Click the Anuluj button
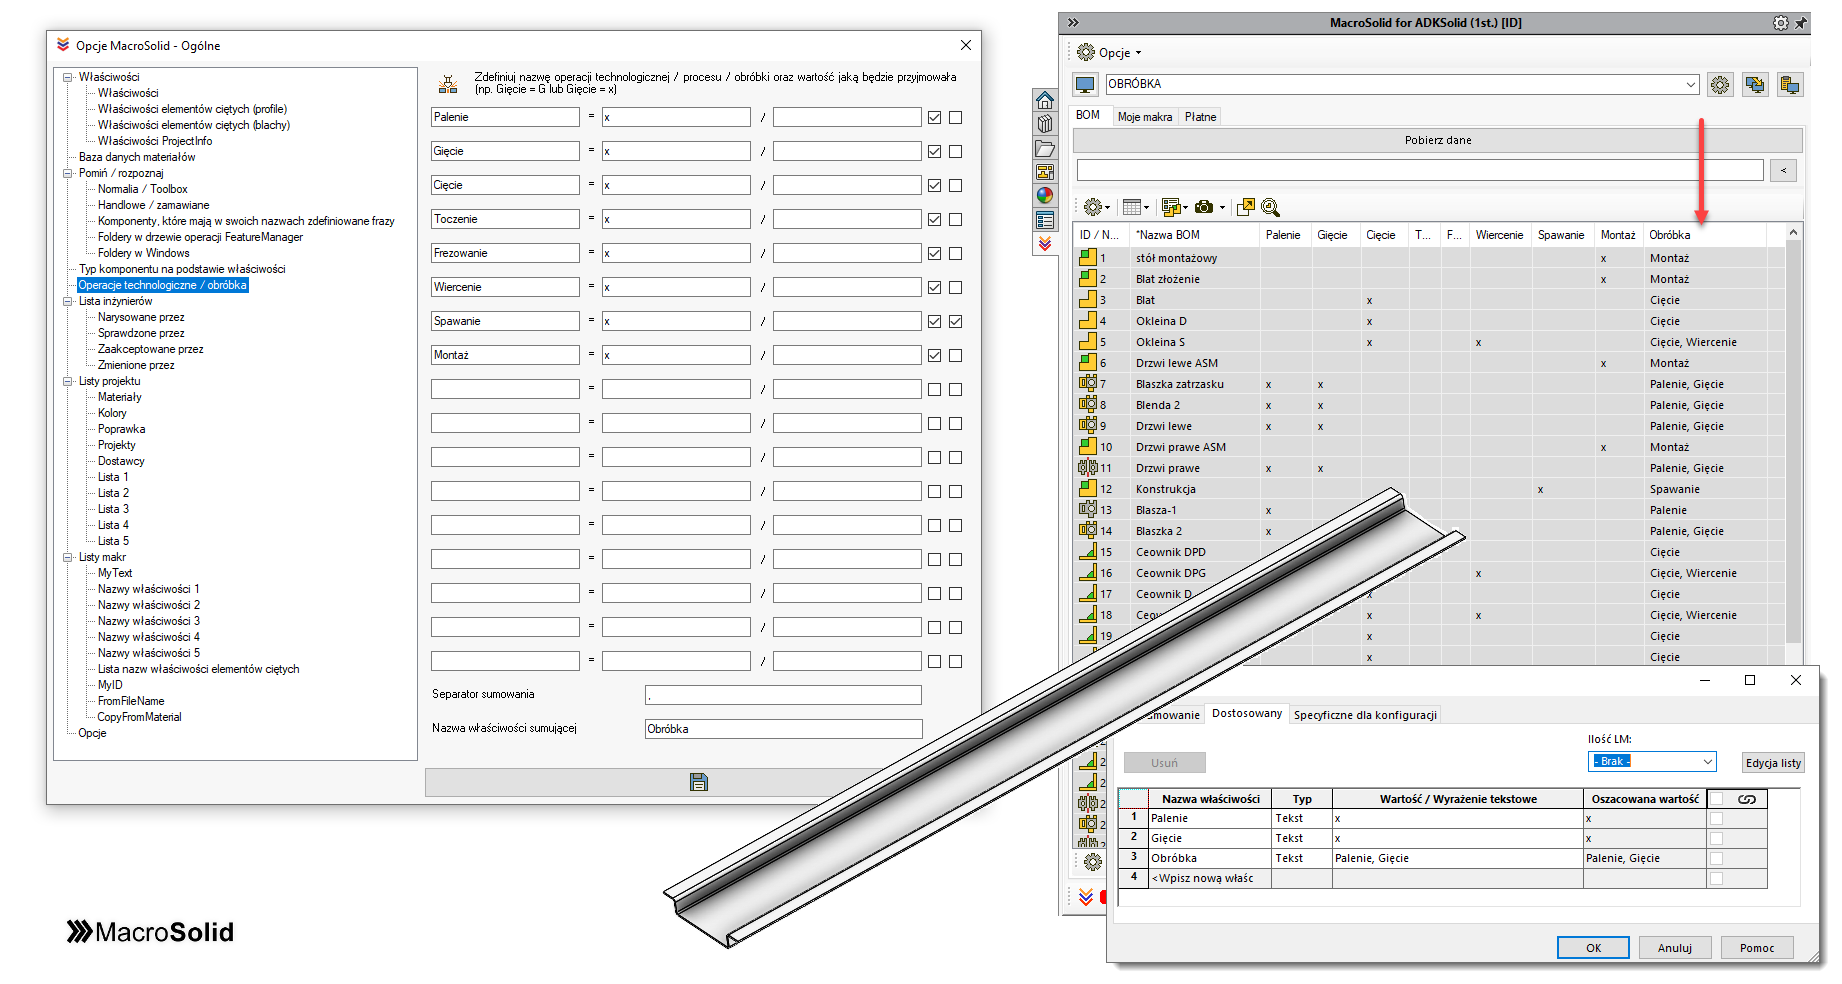 coord(1675,948)
